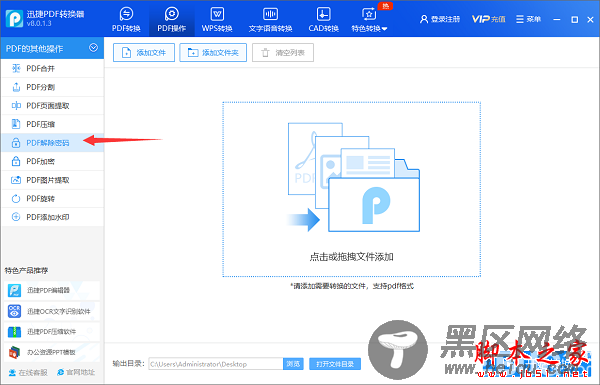Viewport: 600px width, 385px height.
Task: Maximize the converter window
Action: tap(574, 19)
